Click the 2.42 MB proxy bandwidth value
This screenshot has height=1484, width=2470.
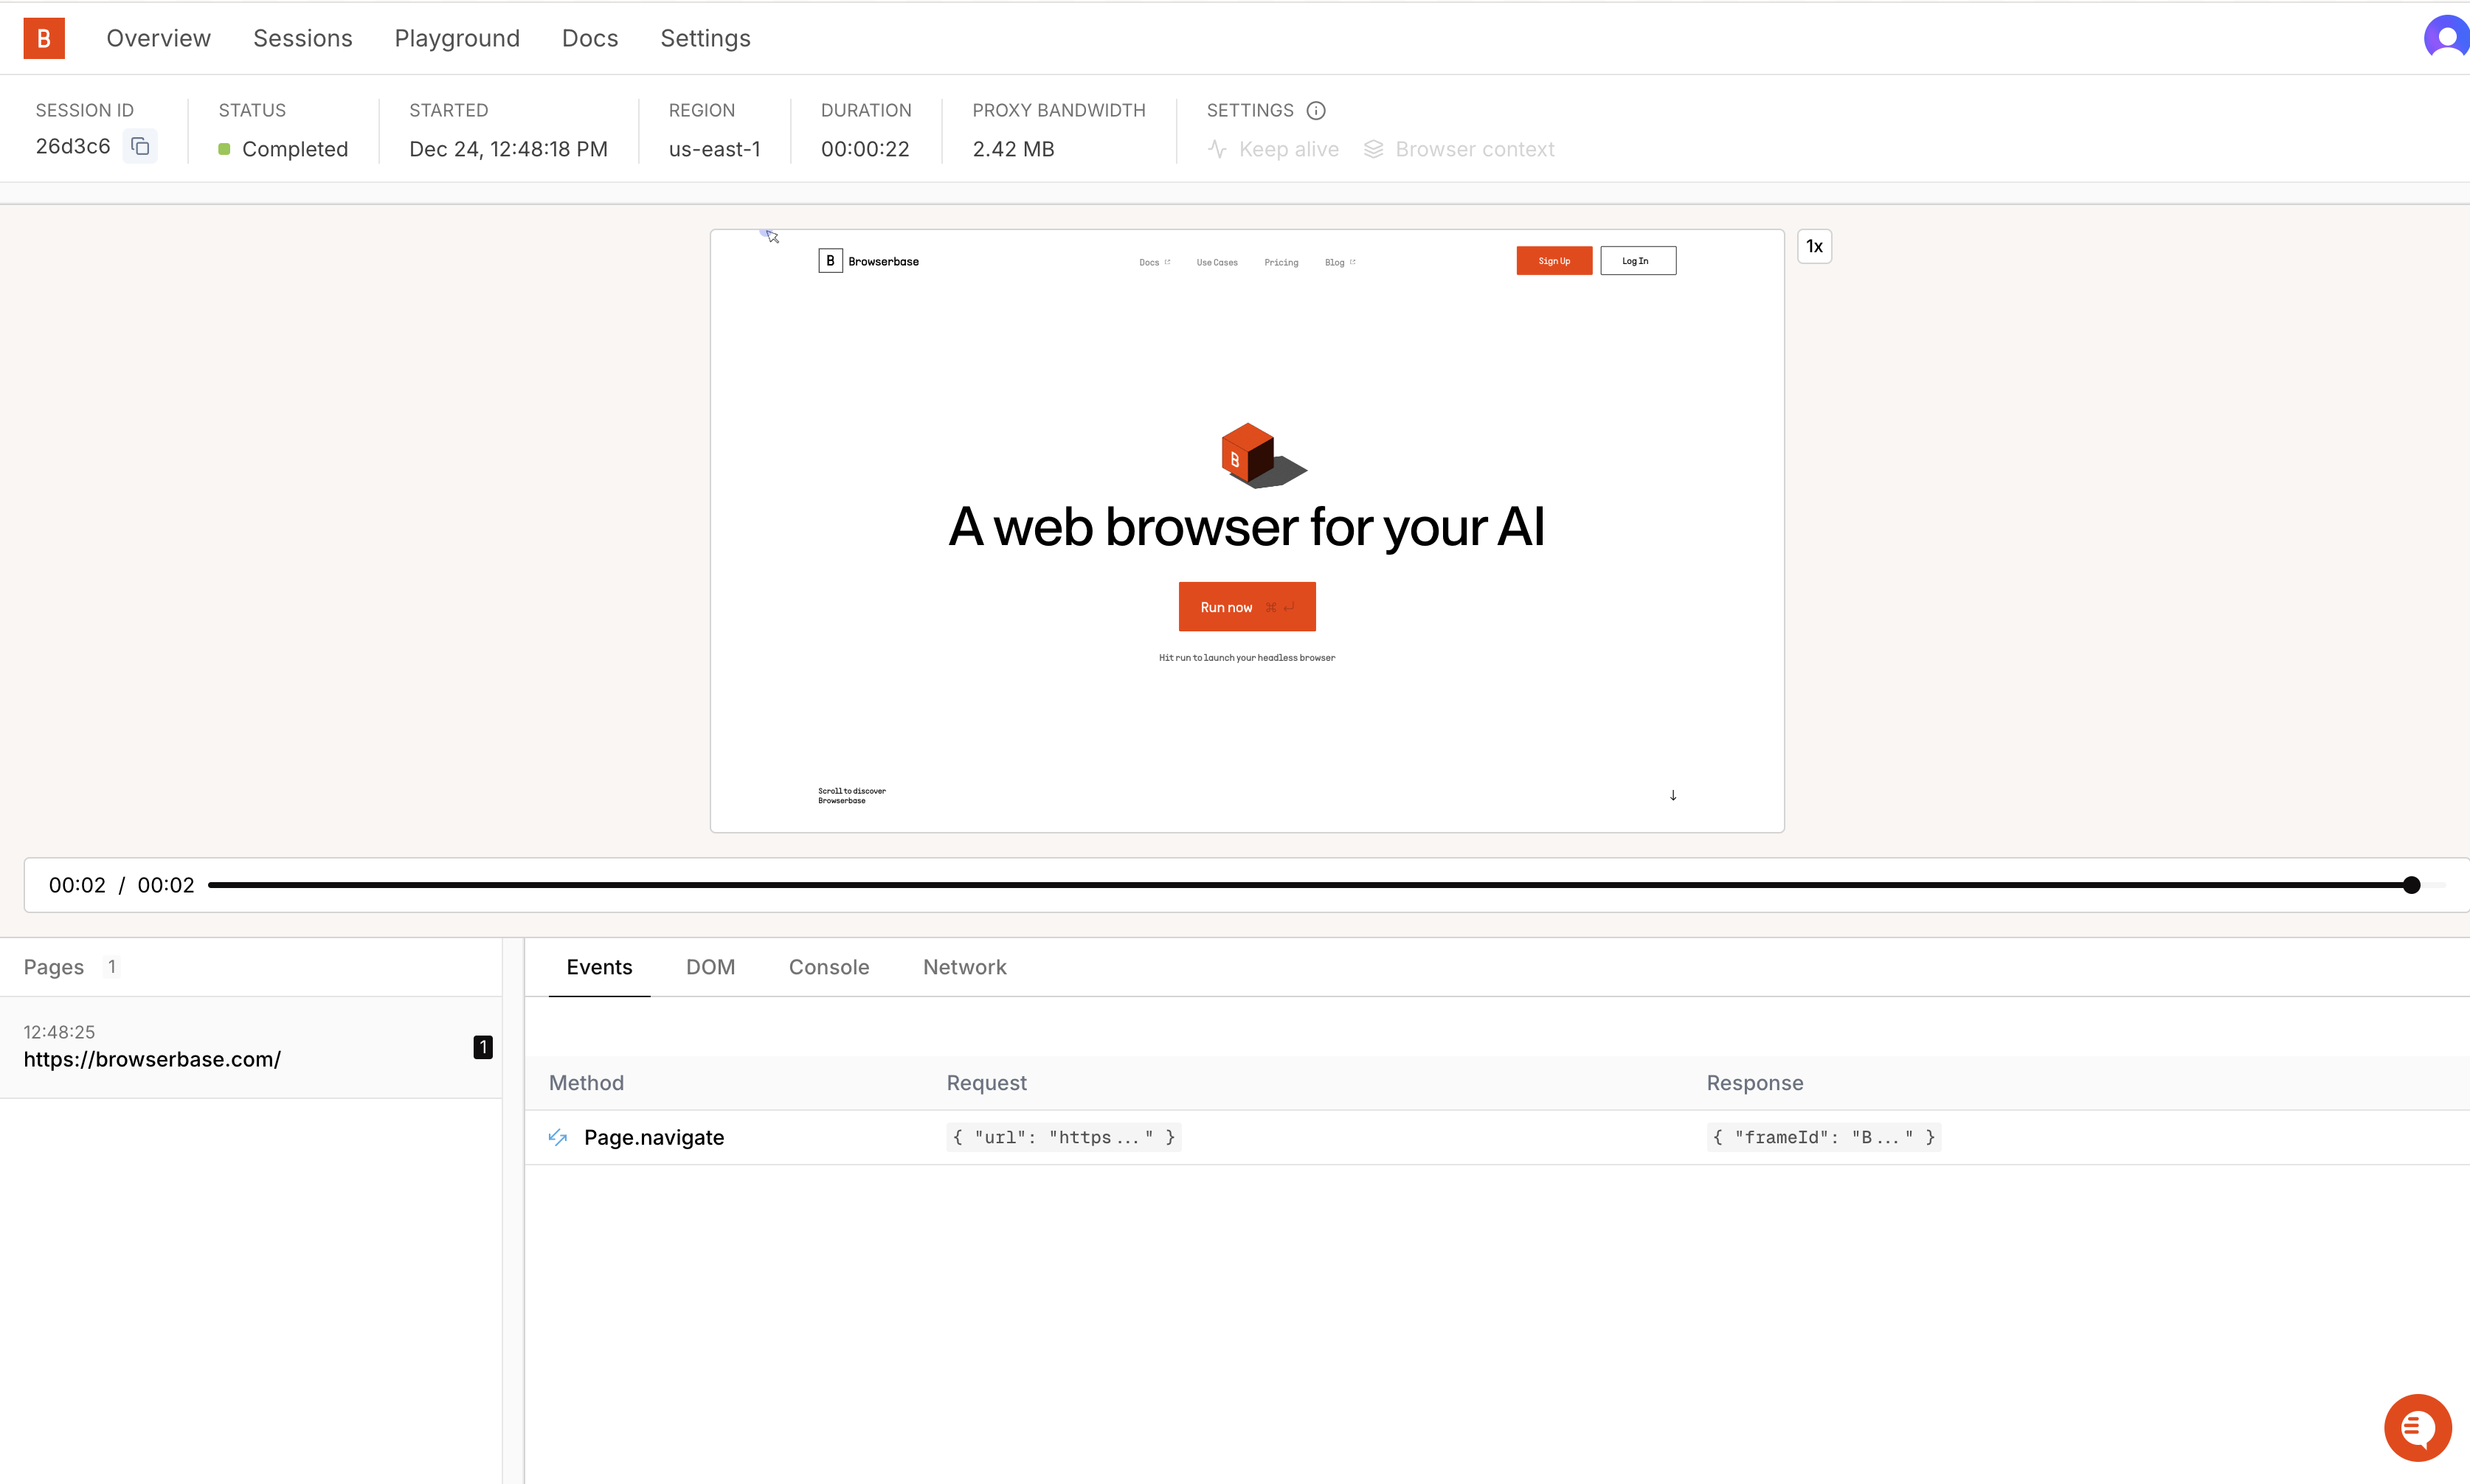pos(1013,149)
